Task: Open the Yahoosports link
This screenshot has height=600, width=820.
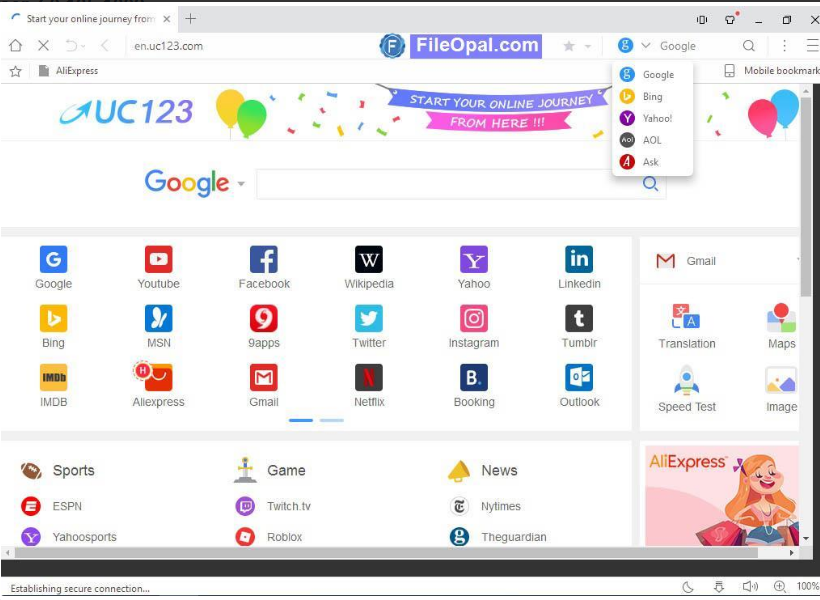Action: point(69,537)
